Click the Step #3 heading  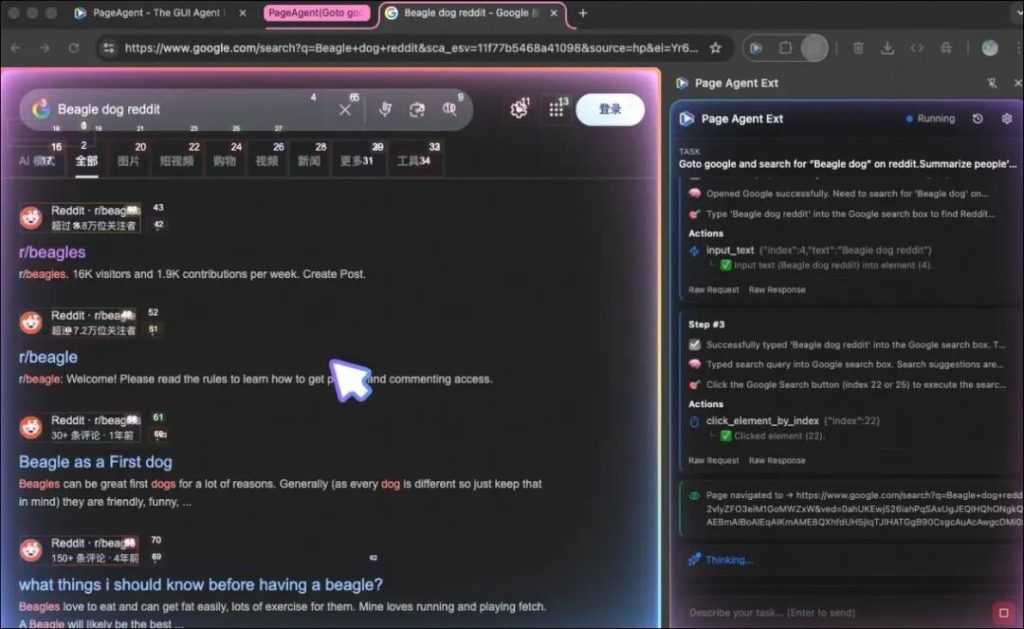tap(706, 325)
